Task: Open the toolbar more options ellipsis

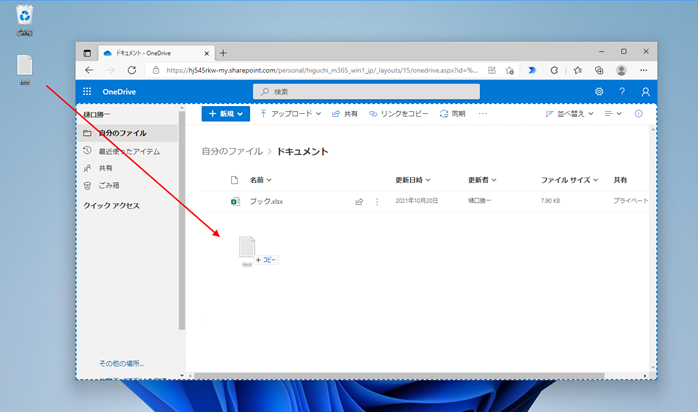Action: 483,114
